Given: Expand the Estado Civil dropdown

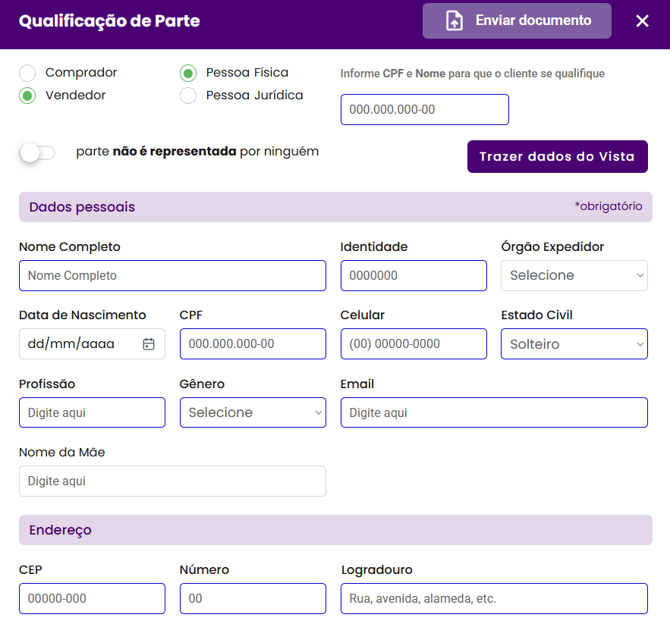Looking at the screenshot, I should pos(574,344).
